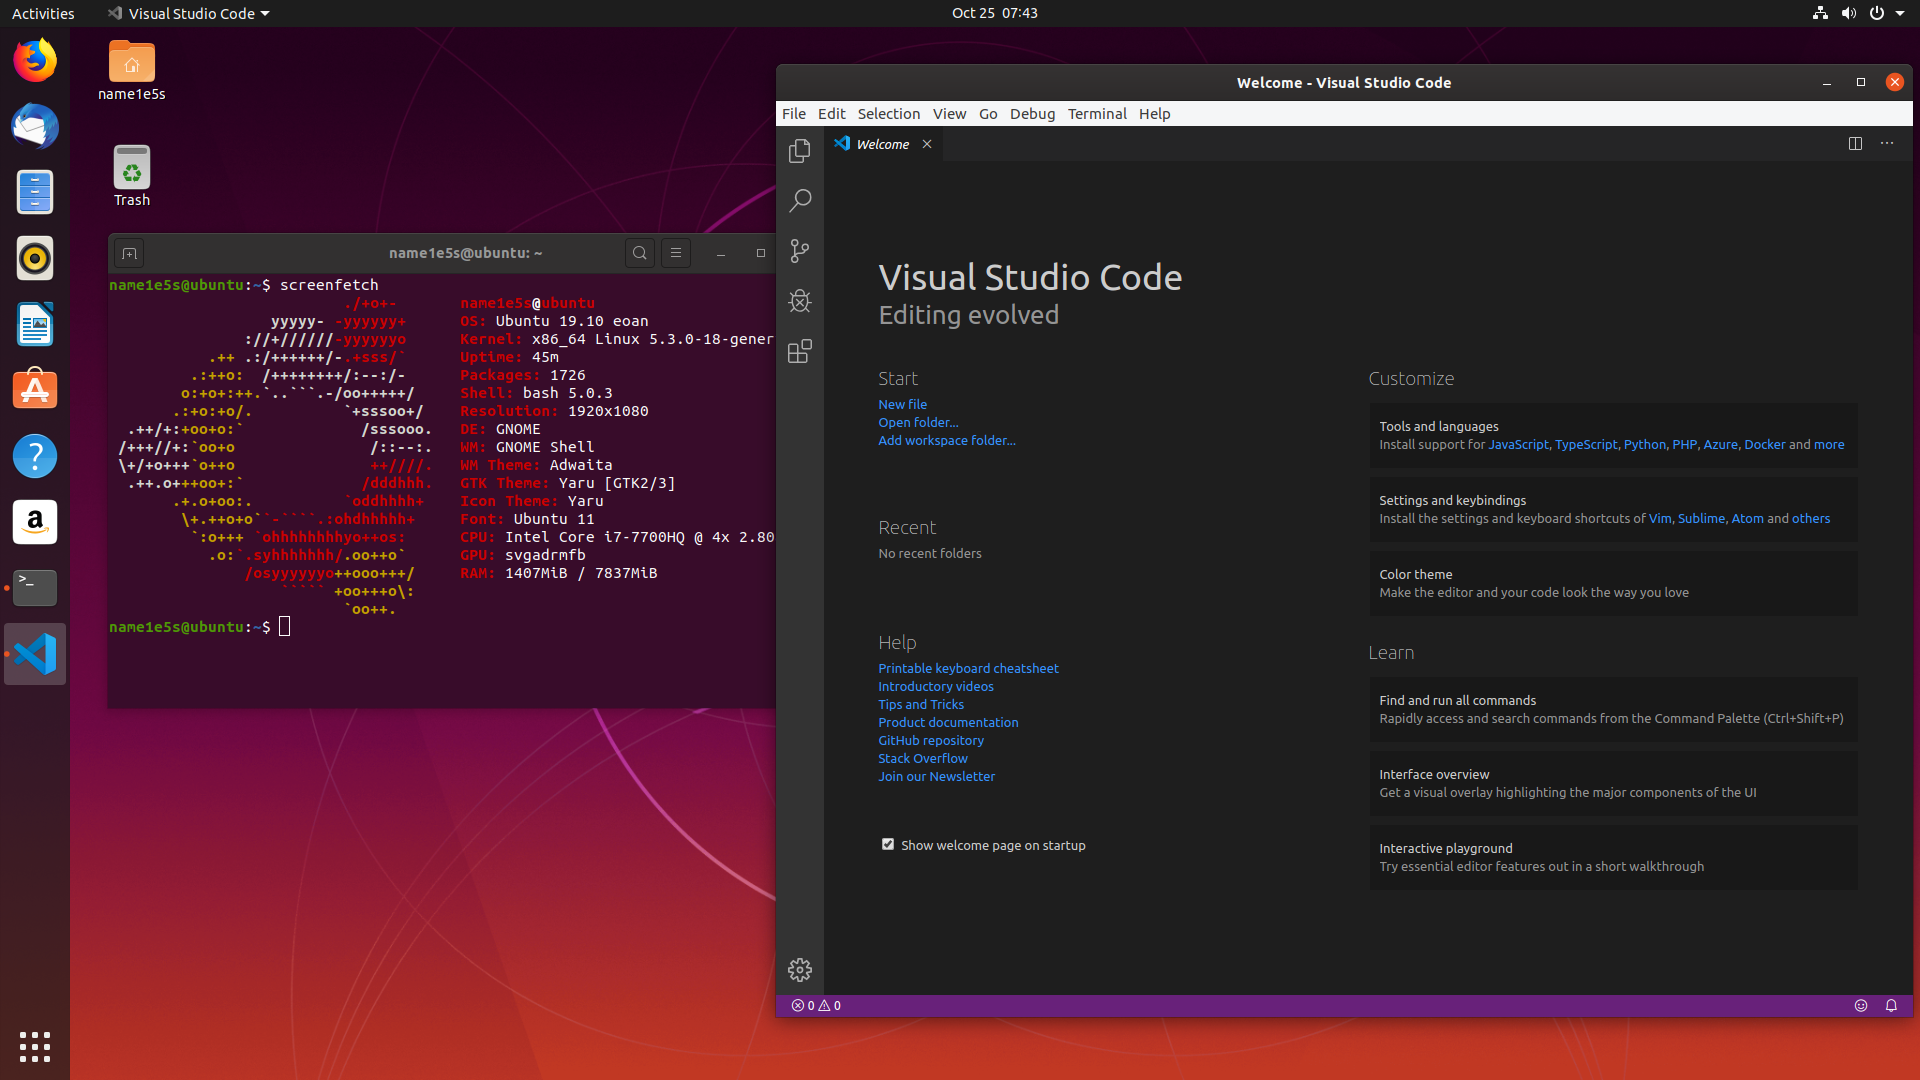This screenshot has width=1920, height=1080.
Task: Click the New file link
Action: tap(902, 404)
